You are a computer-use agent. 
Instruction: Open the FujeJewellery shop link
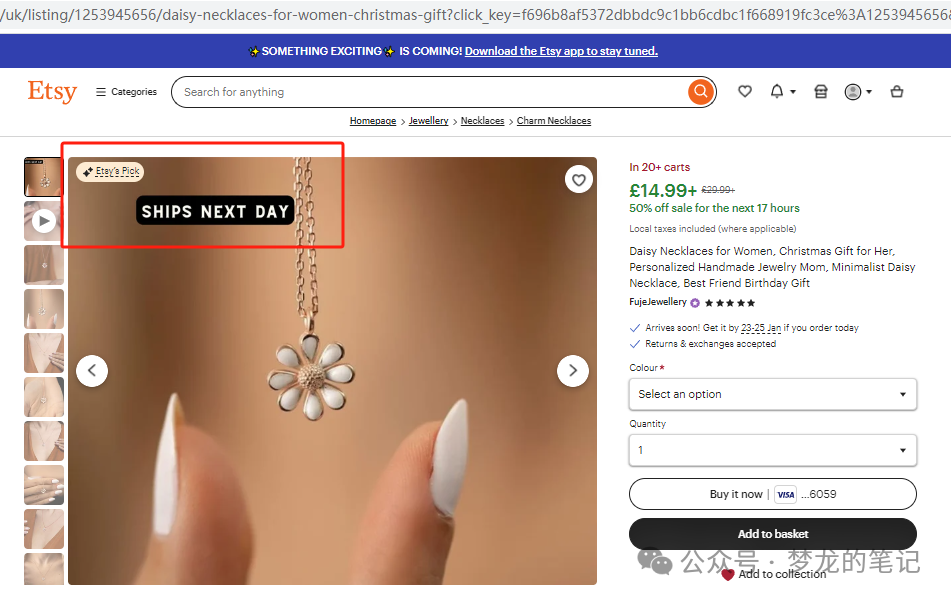click(x=658, y=302)
